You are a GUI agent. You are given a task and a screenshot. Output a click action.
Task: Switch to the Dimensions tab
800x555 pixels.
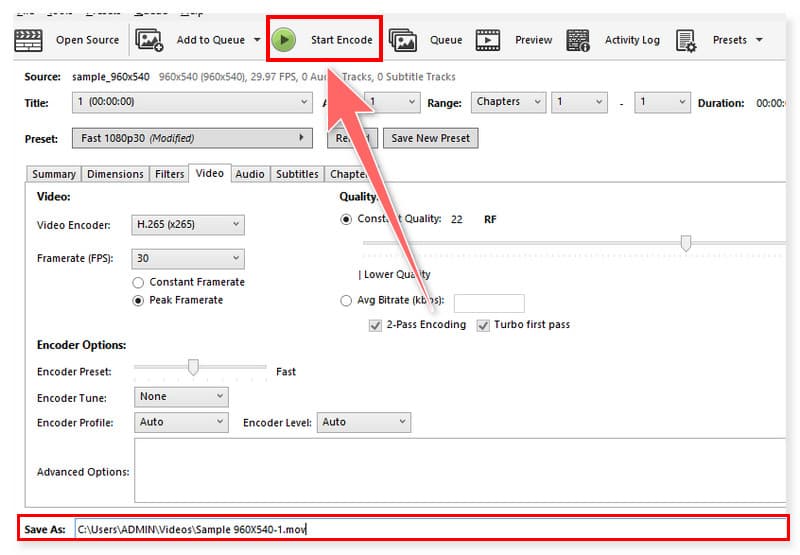coord(115,174)
